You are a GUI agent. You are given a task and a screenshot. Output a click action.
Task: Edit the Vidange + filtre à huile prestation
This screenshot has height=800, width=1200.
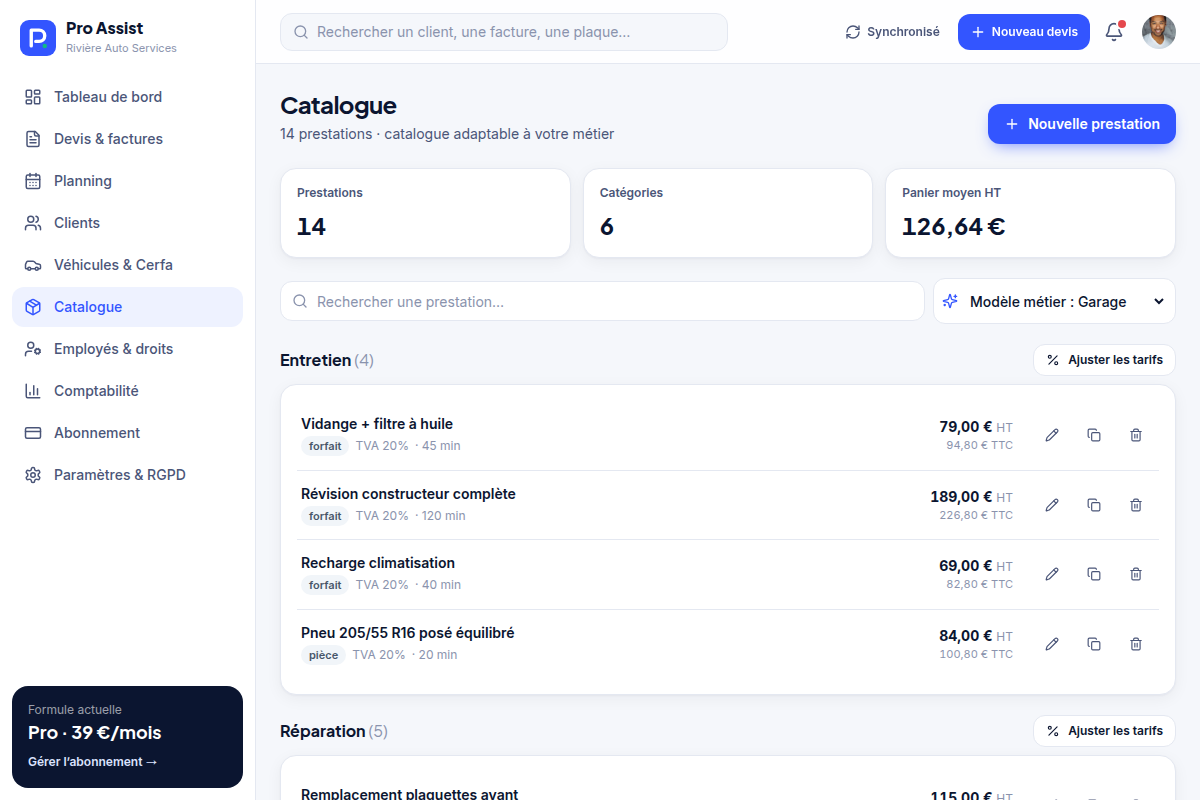tap(1052, 435)
